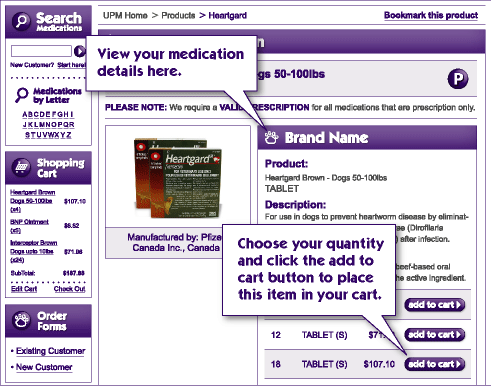Open the New Customer 'Start here' link
The width and height of the screenshot is (491, 386).
click(x=71, y=65)
